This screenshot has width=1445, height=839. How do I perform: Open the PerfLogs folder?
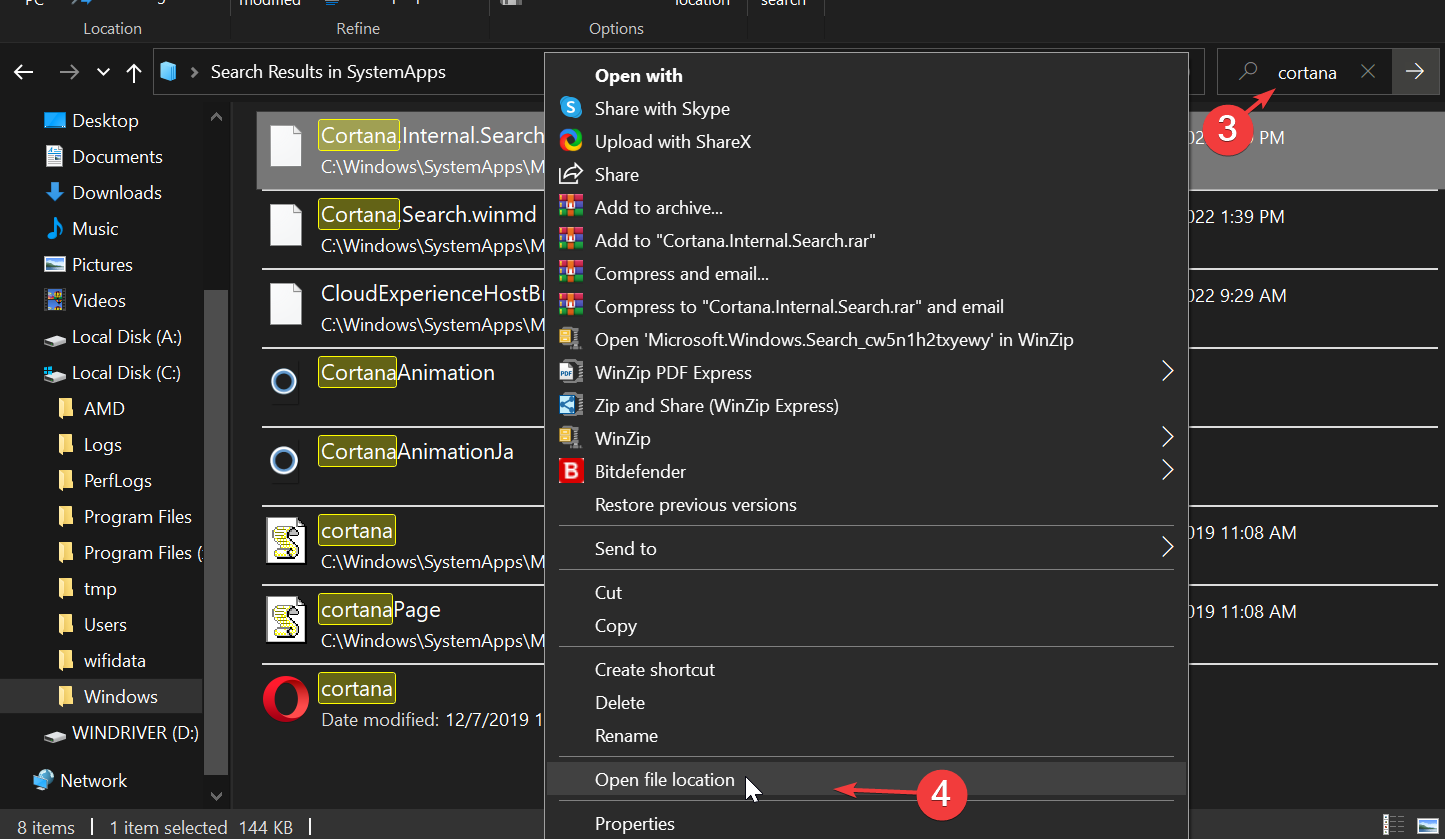[x=118, y=480]
